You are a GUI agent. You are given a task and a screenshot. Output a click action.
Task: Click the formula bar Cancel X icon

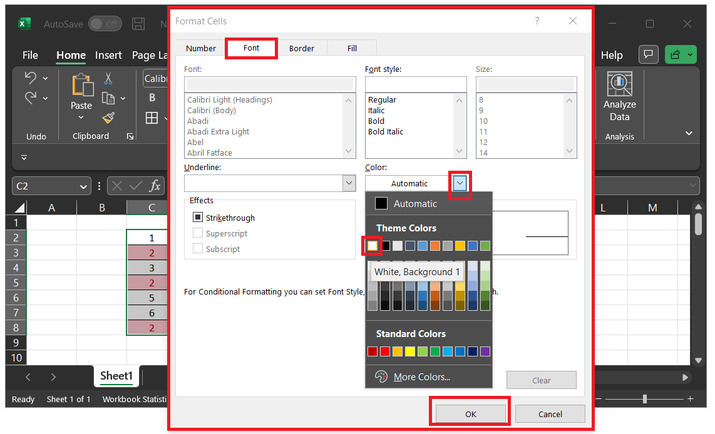pyautogui.click(x=117, y=186)
